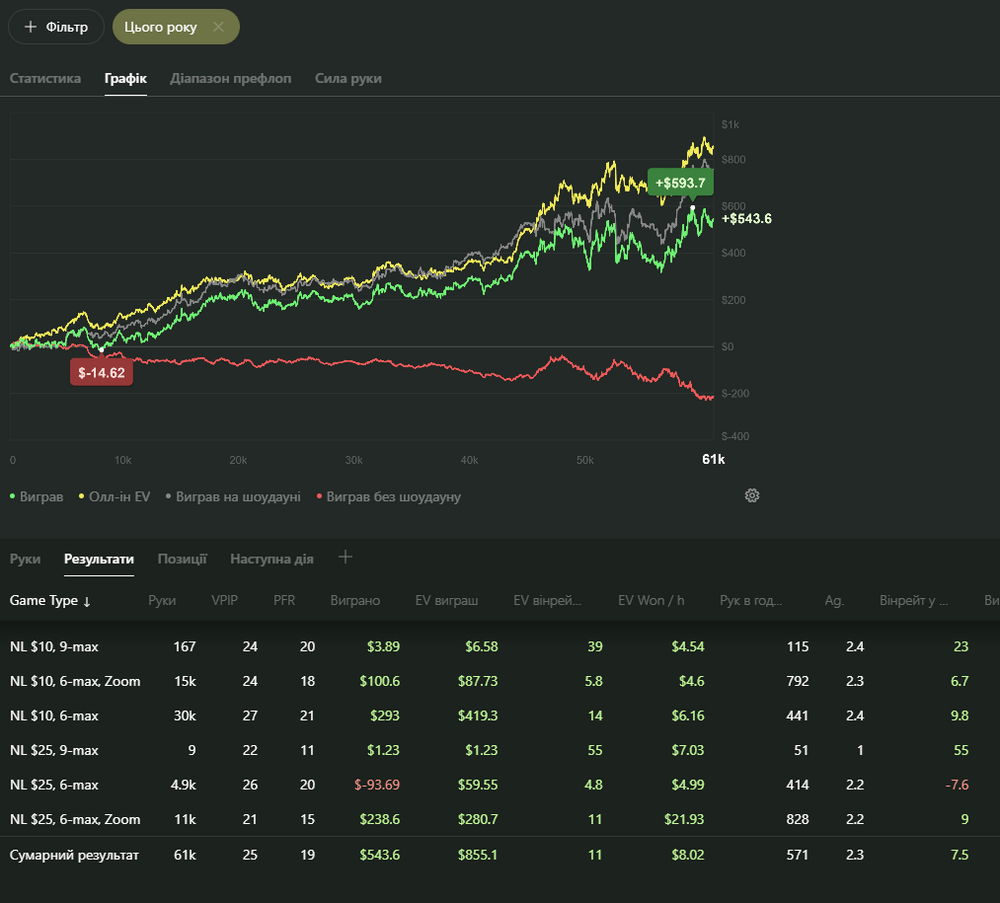The width and height of the screenshot is (1000, 903).
Task: Switch to the 'Статистика' tab
Action: click(x=46, y=78)
